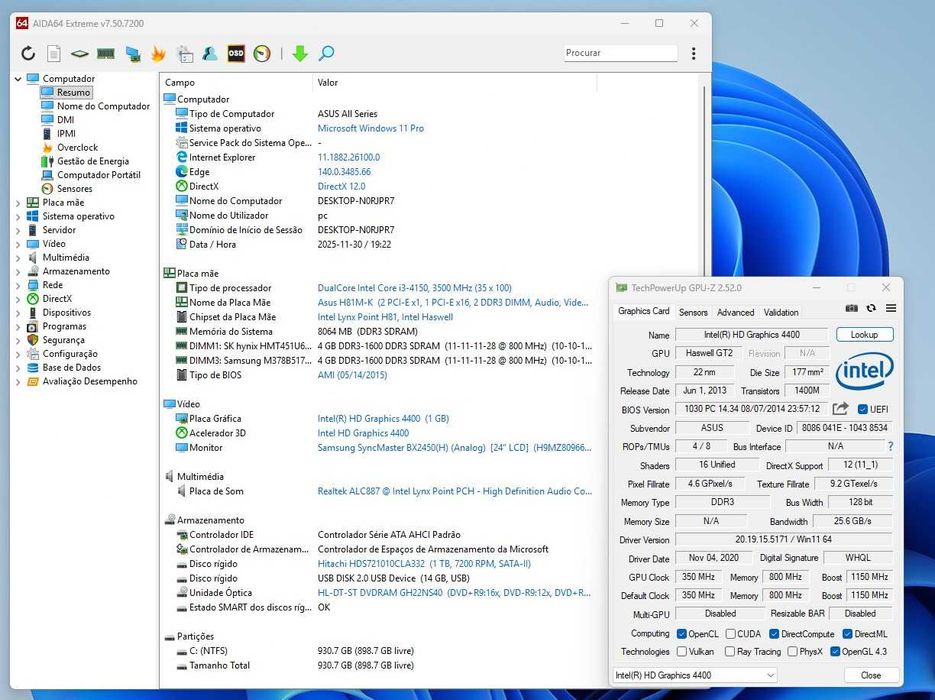
Task: Collapse the Computador tree node
Action: click(x=18, y=79)
